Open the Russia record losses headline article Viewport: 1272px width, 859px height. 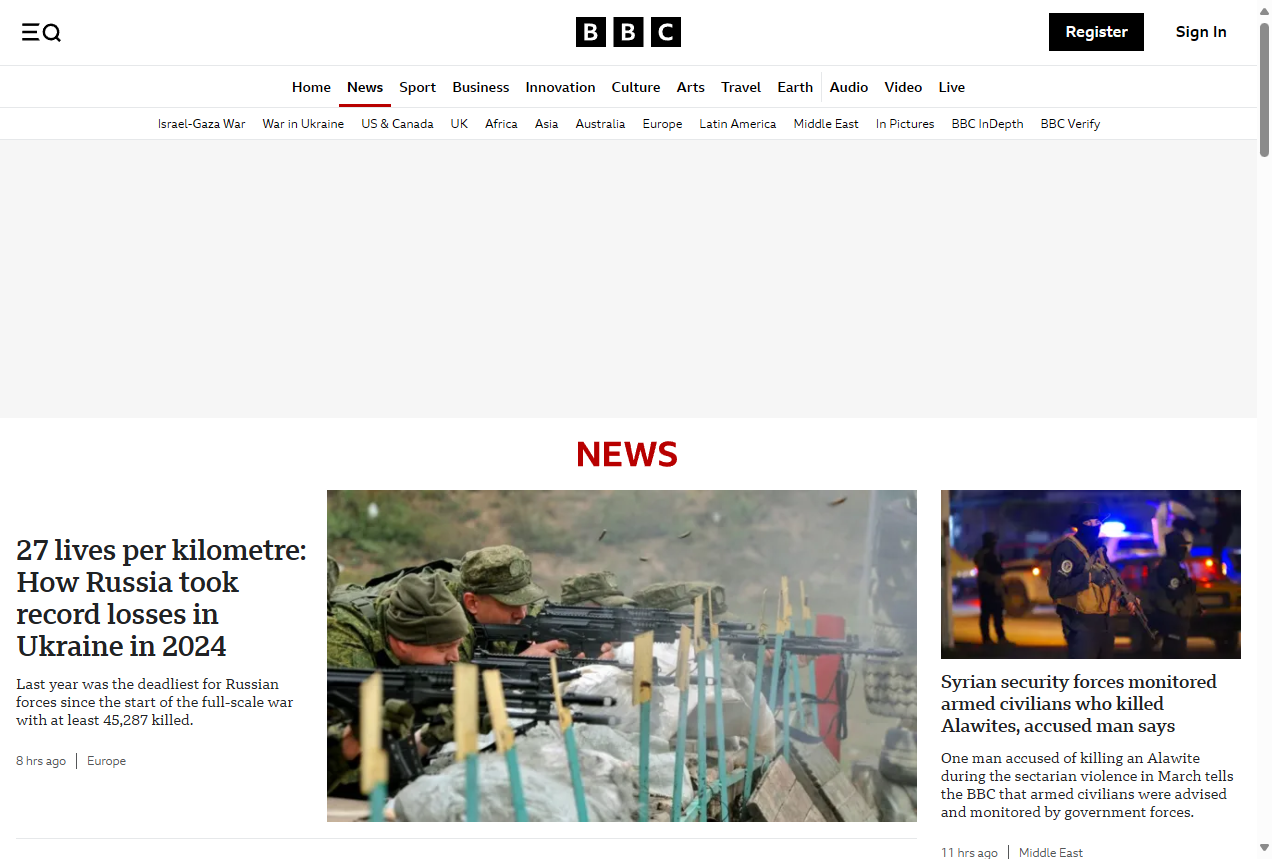[160, 597]
